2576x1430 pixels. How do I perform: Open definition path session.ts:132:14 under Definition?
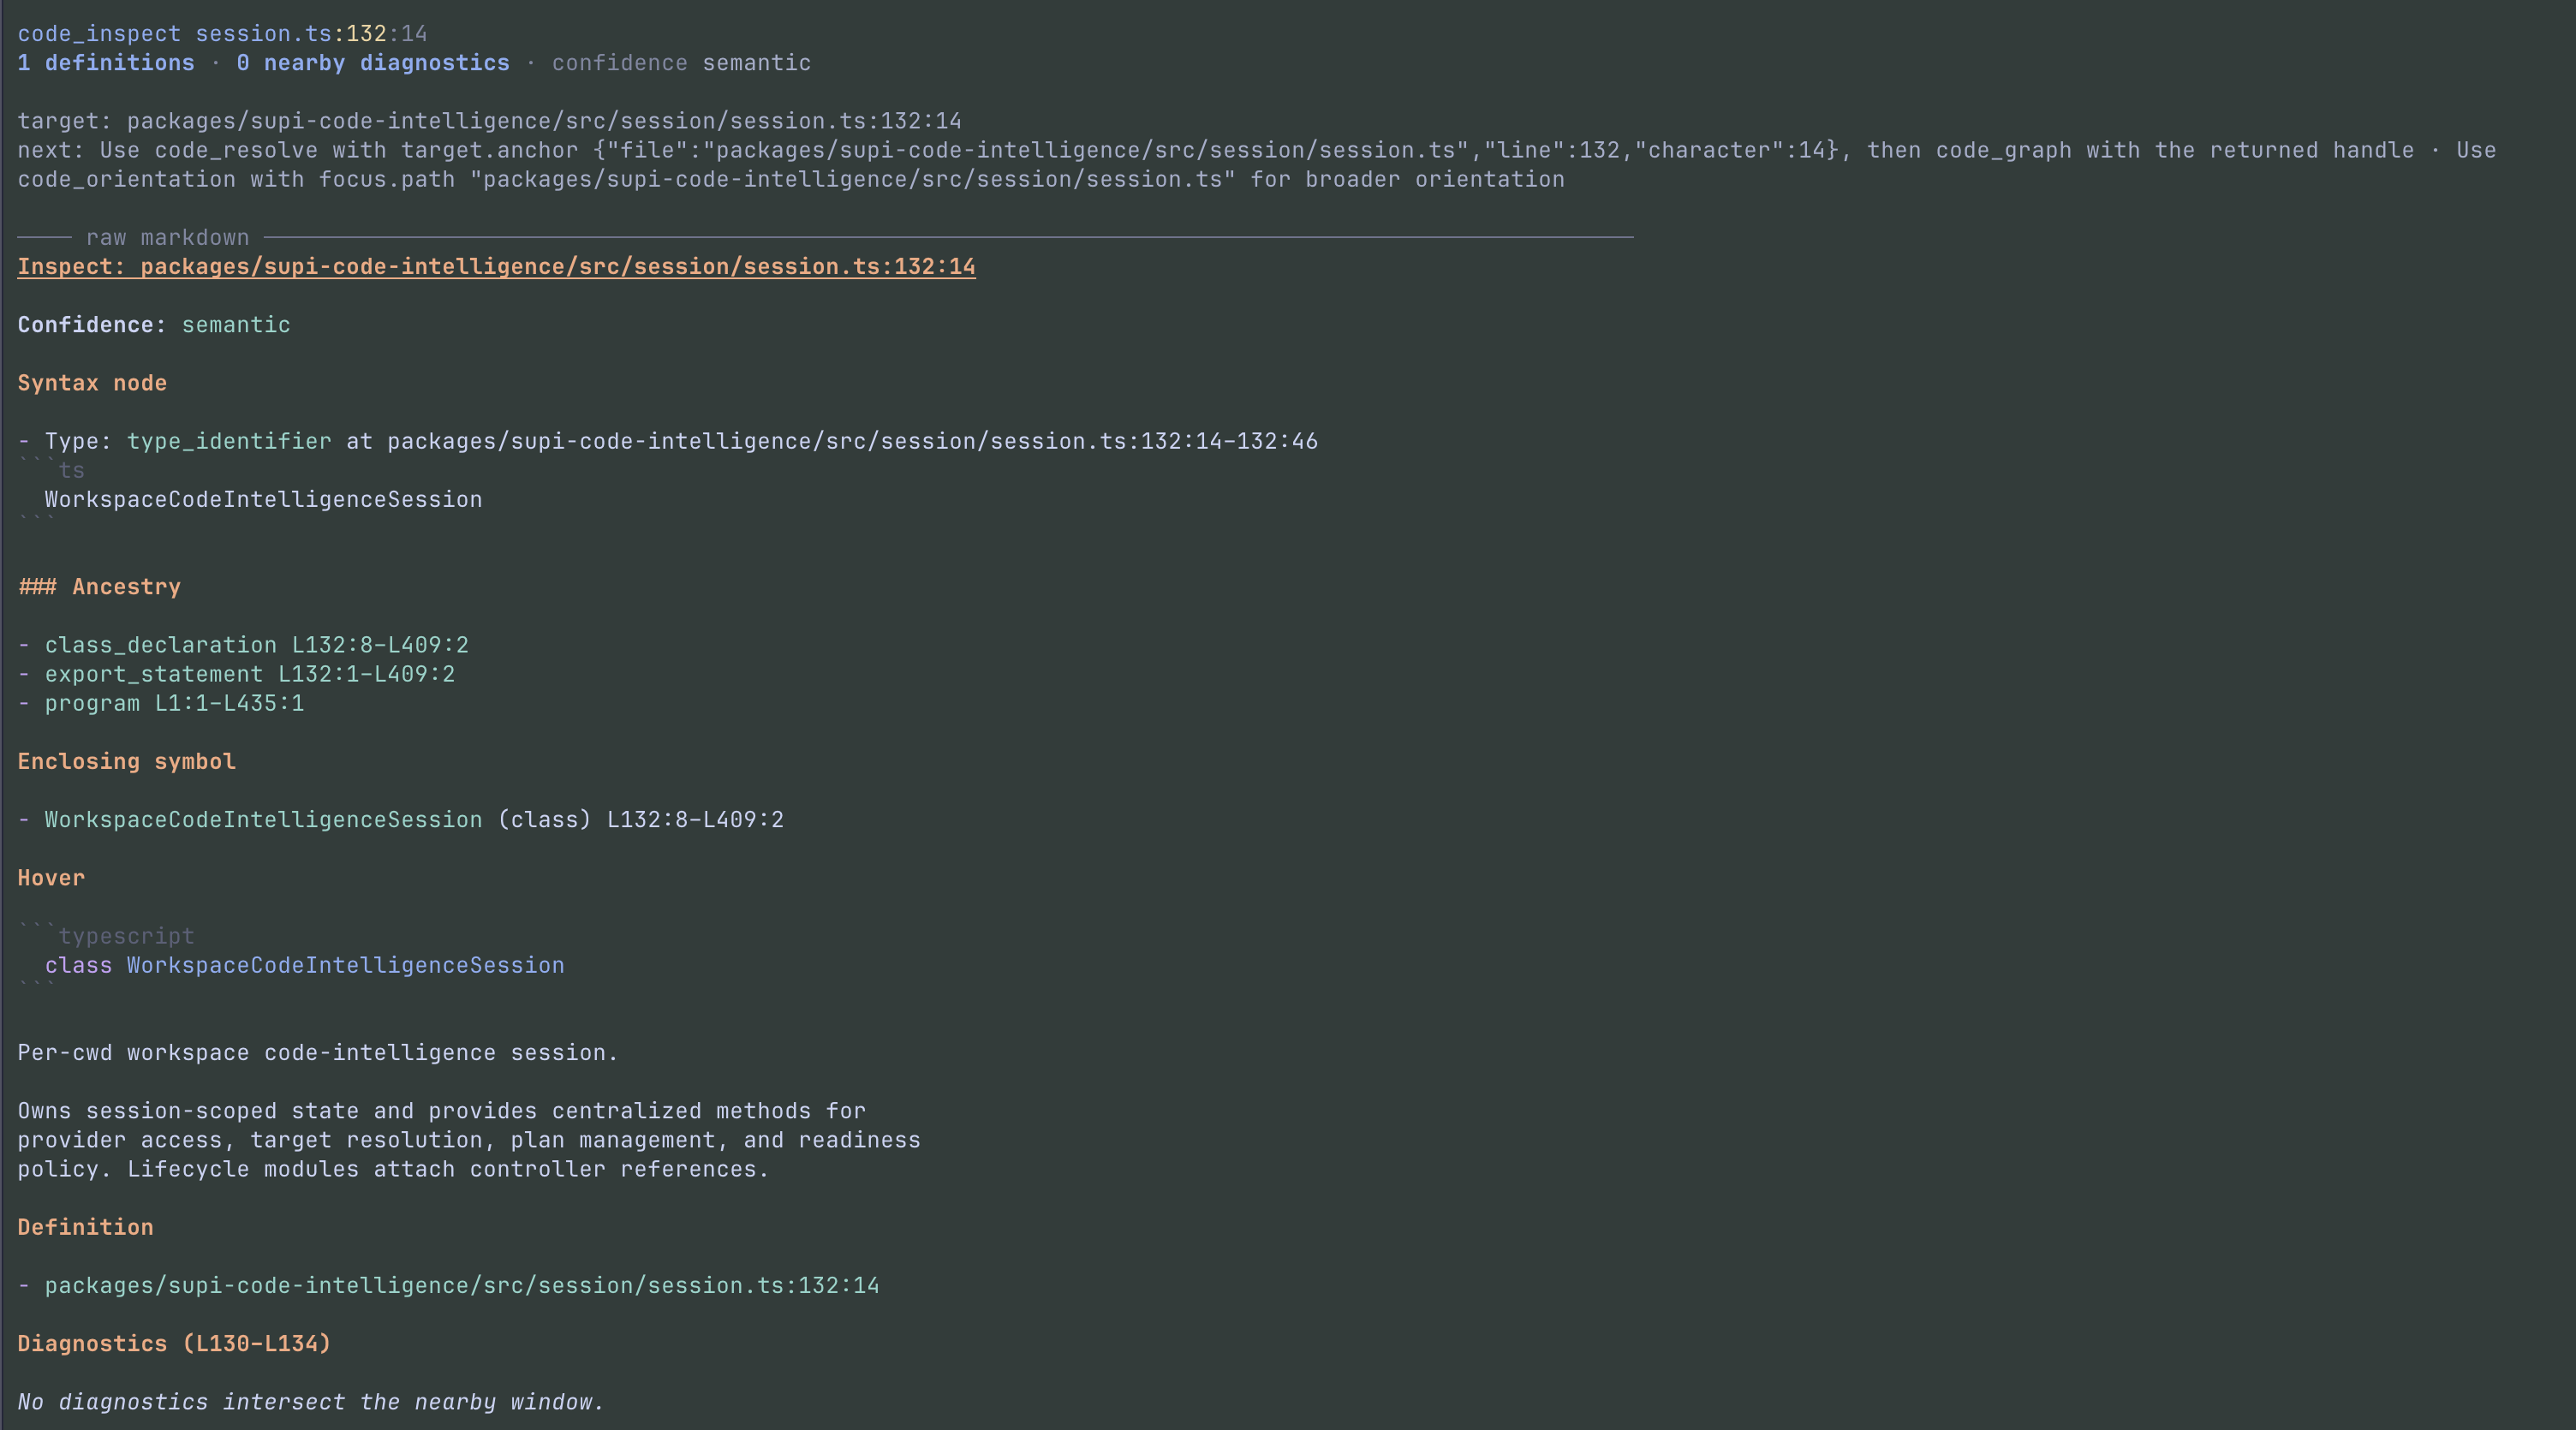[462, 1286]
